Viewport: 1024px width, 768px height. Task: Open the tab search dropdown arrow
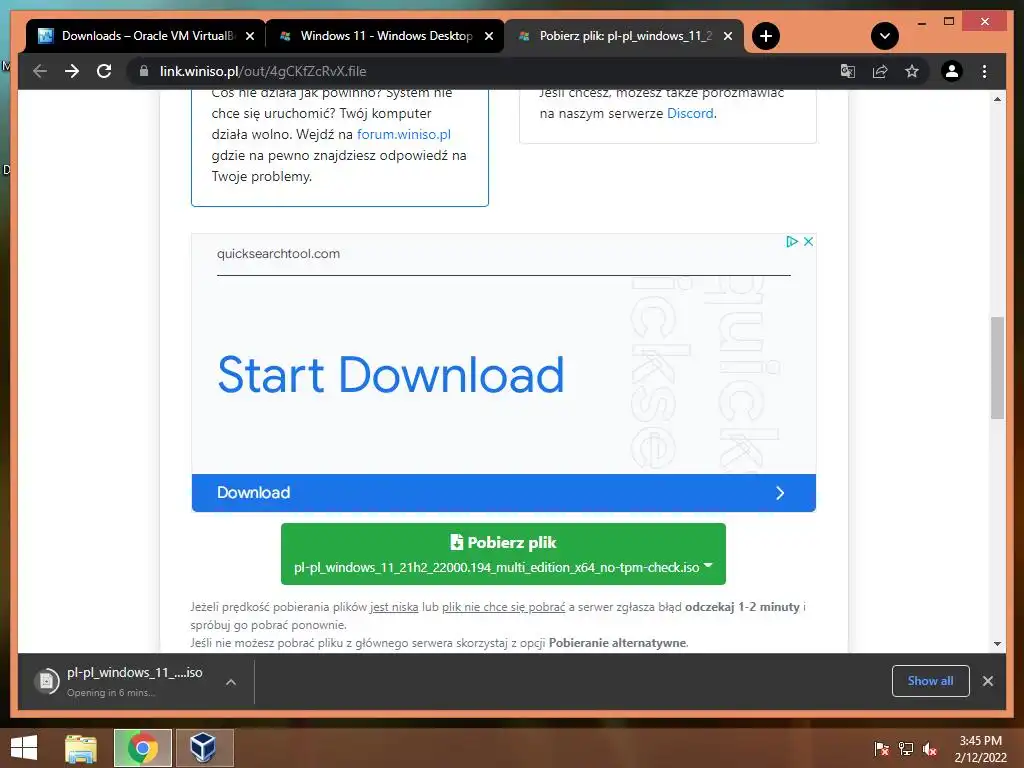pos(885,36)
